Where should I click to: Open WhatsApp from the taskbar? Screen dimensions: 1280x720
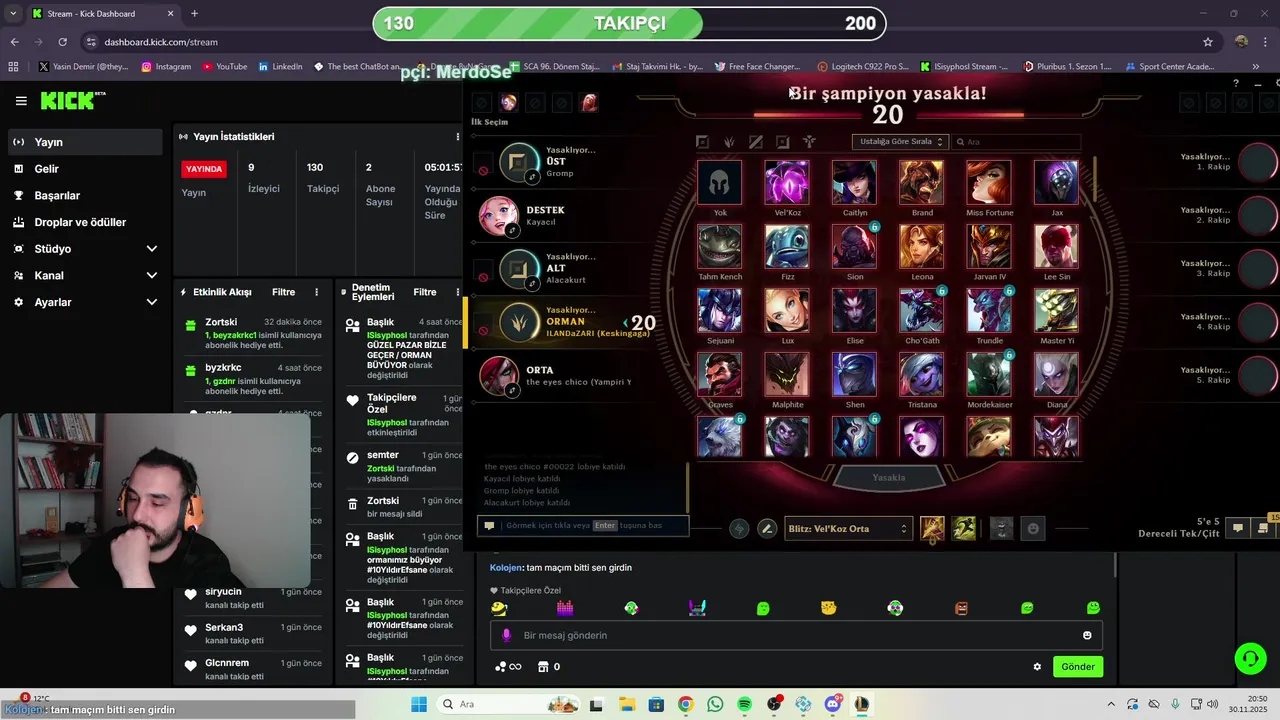click(714, 704)
